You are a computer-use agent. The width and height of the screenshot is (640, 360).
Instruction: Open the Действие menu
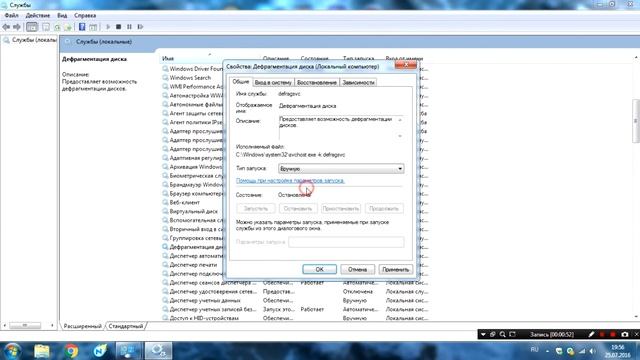pyautogui.click(x=38, y=15)
